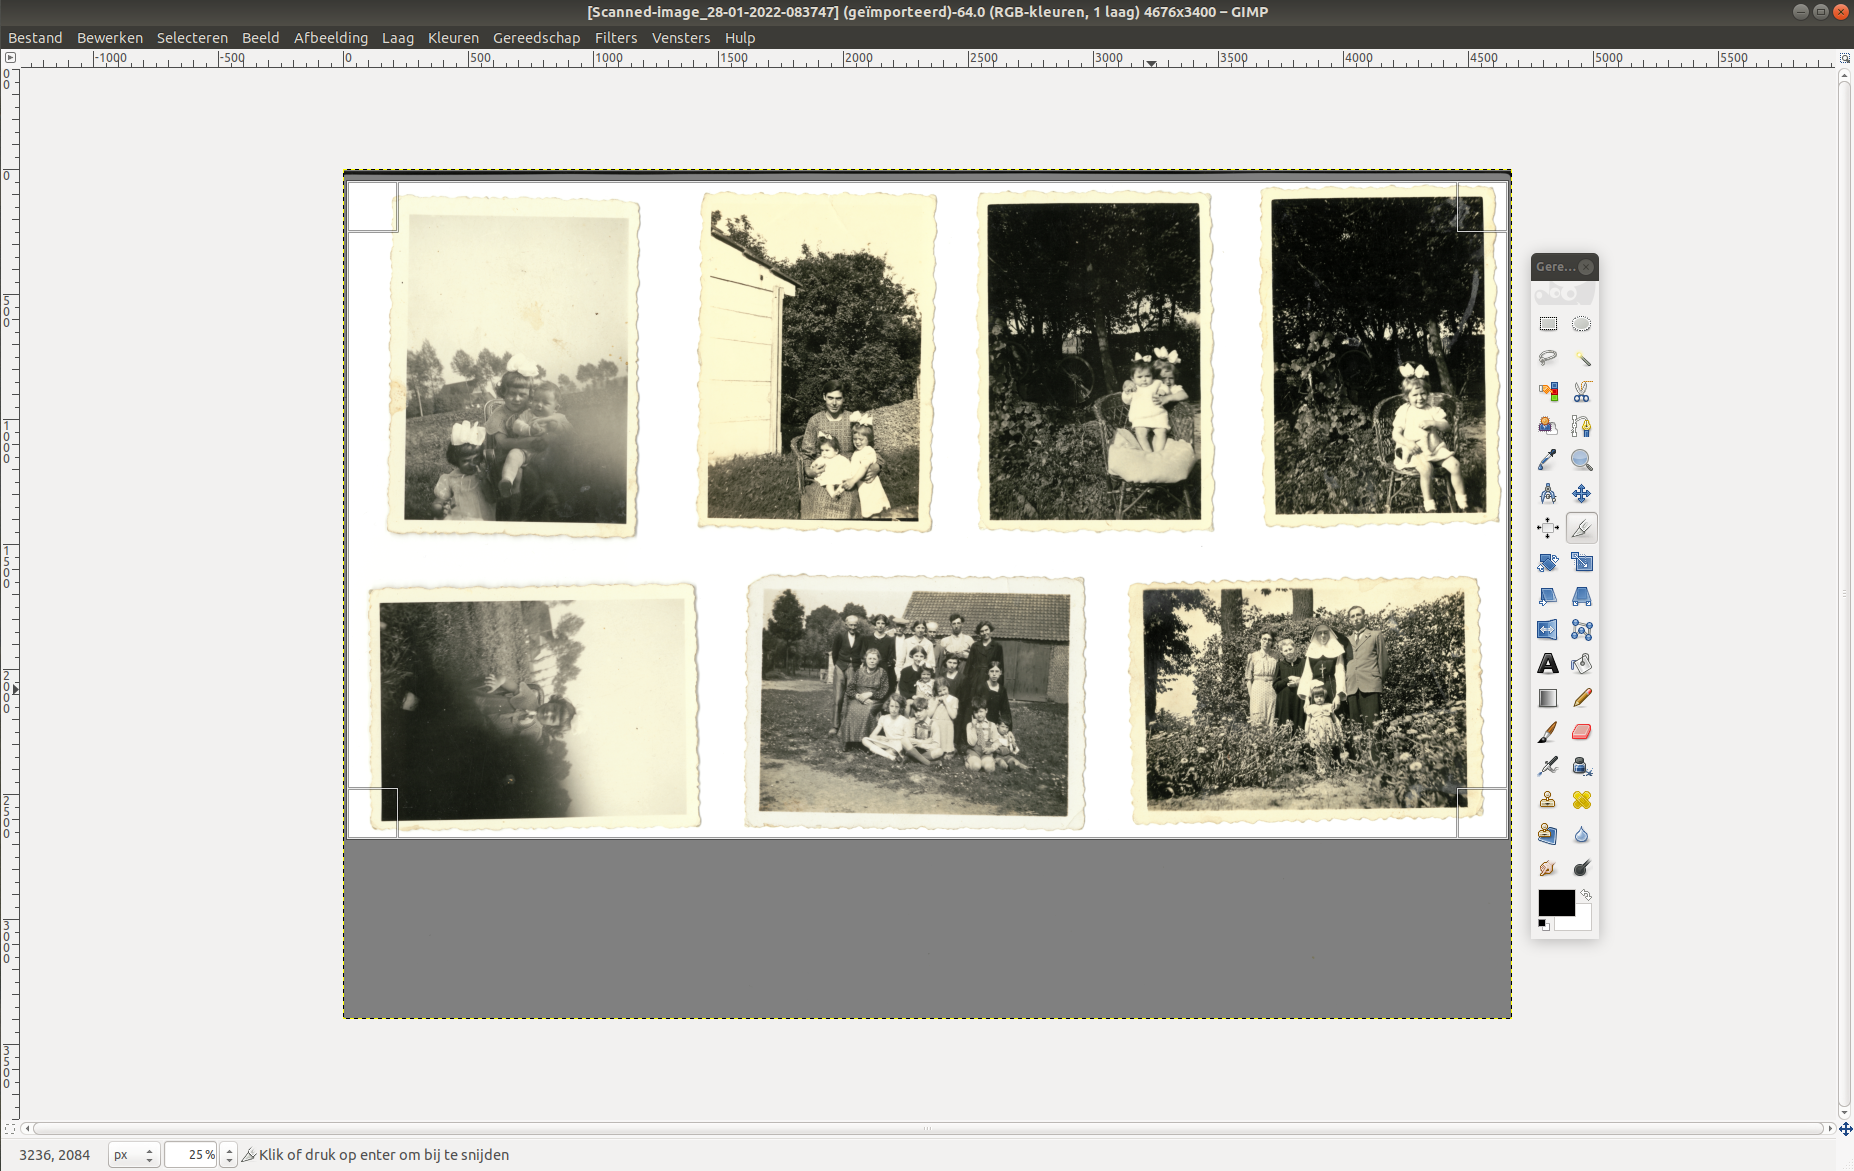The width and height of the screenshot is (1854, 1171).
Task: Toggle Quick Mask at canvas bottom-left corner
Action: tap(10, 1128)
